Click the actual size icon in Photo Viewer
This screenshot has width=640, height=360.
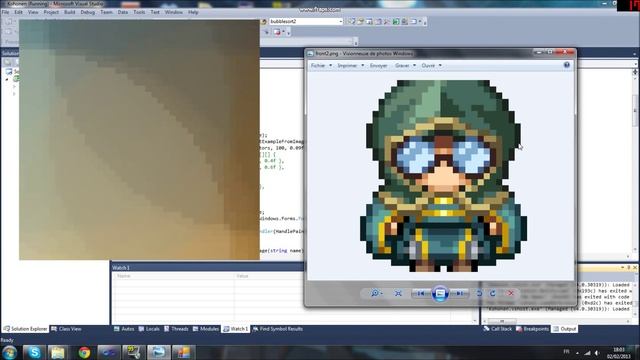pyautogui.click(x=398, y=293)
